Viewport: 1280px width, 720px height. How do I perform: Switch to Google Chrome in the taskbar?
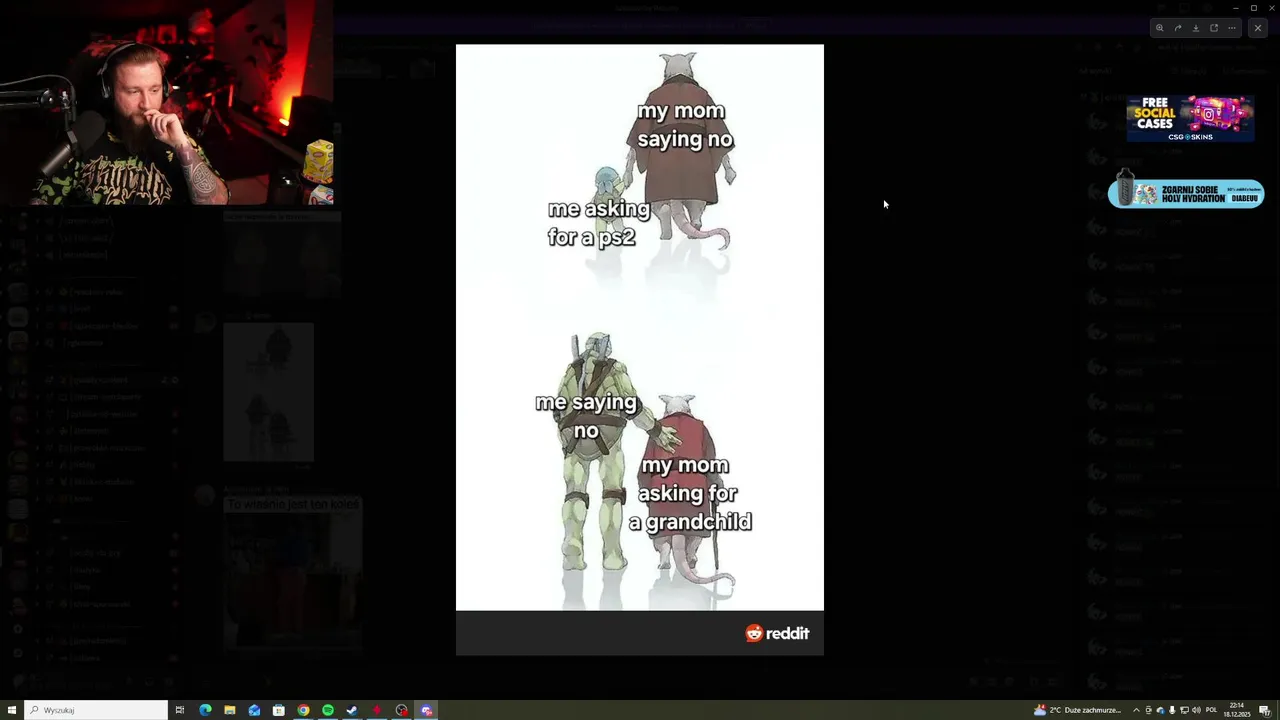[303, 710]
